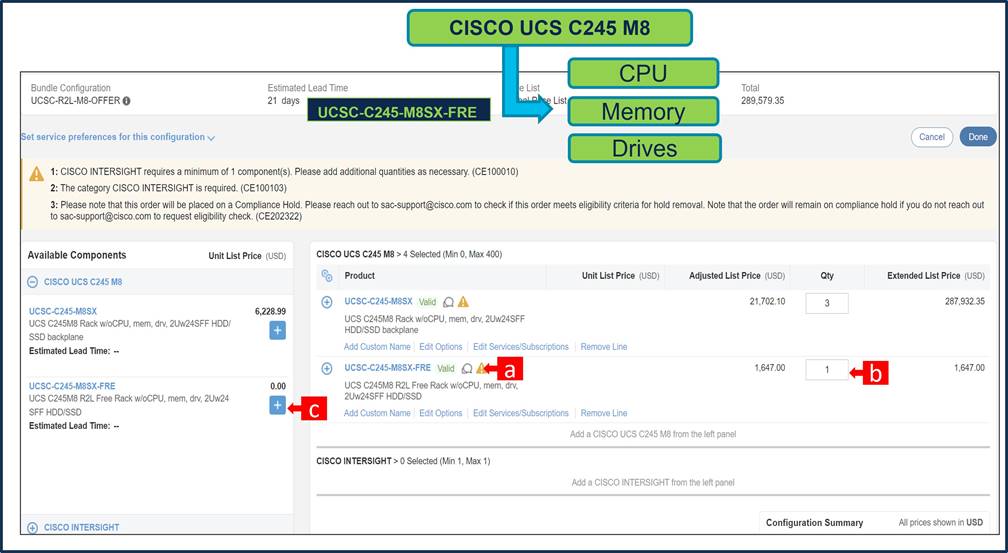Click the Product column header
Viewport: 1008px width, 553px height.
tap(359, 275)
